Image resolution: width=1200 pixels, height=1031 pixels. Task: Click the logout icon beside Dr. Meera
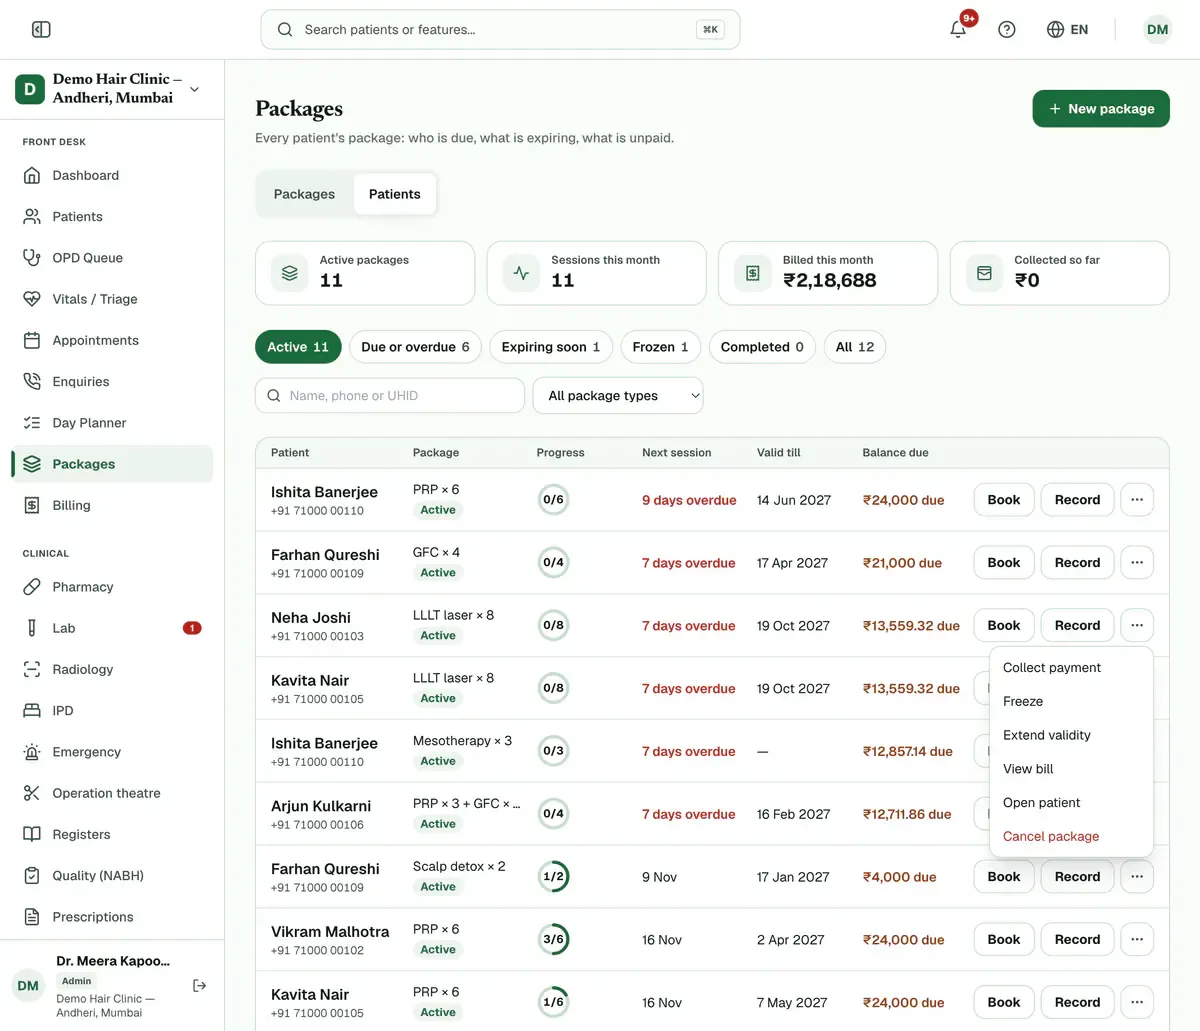pos(199,986)
